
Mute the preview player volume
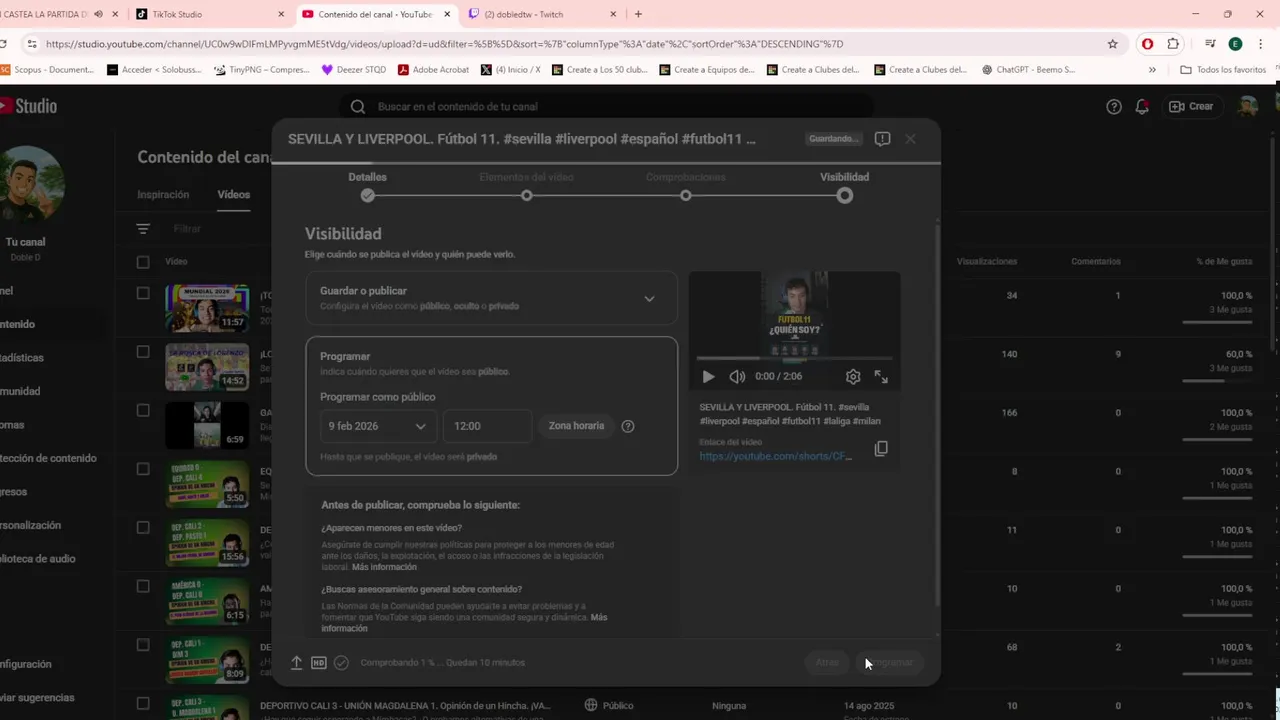point(737,377)
